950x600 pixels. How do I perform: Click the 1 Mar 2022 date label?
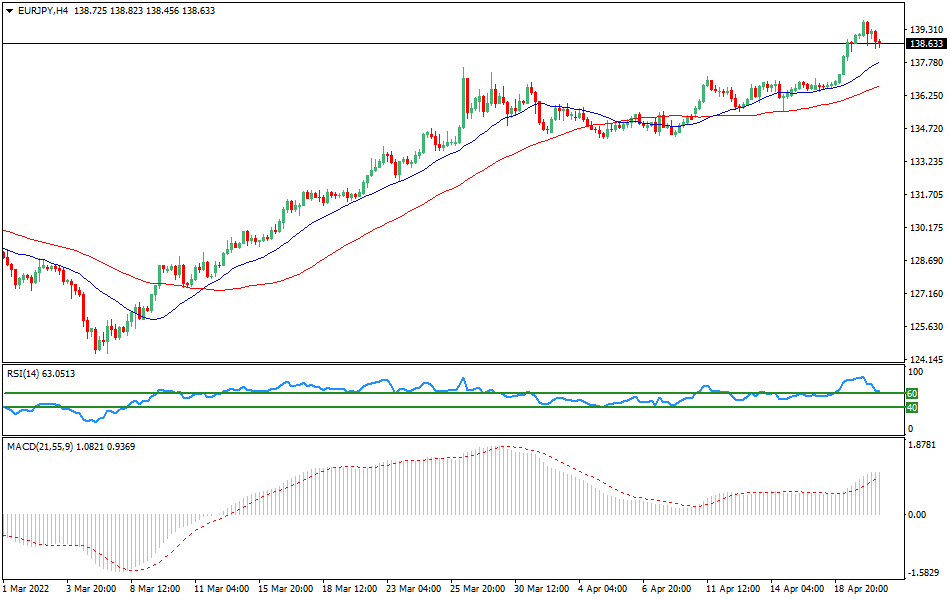pos(27,589)
